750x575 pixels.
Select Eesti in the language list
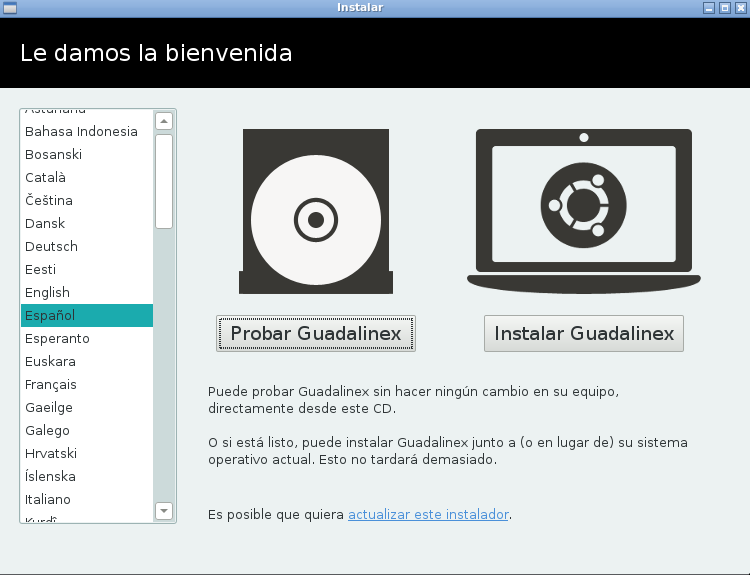click(x=87, y=269)
